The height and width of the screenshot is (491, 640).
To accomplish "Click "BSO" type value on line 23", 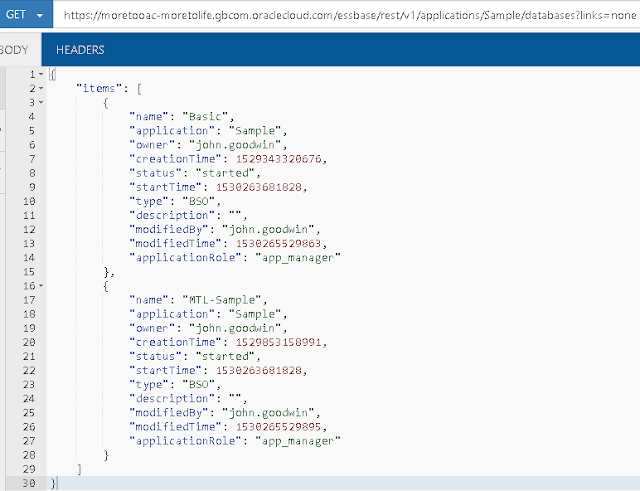I will coord(198,384).
